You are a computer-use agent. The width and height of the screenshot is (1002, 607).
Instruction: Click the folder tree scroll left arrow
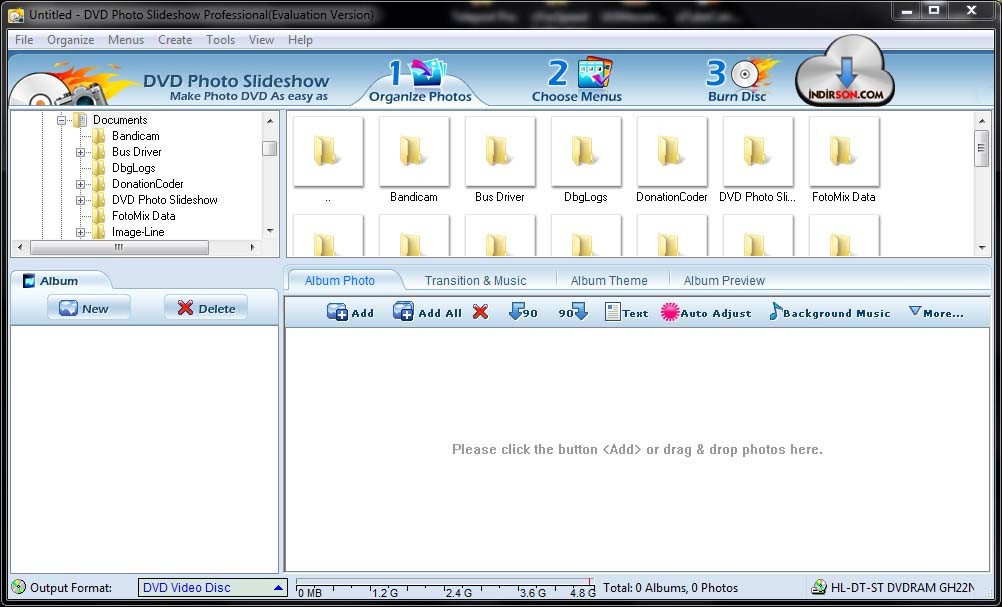coord(20,247)
